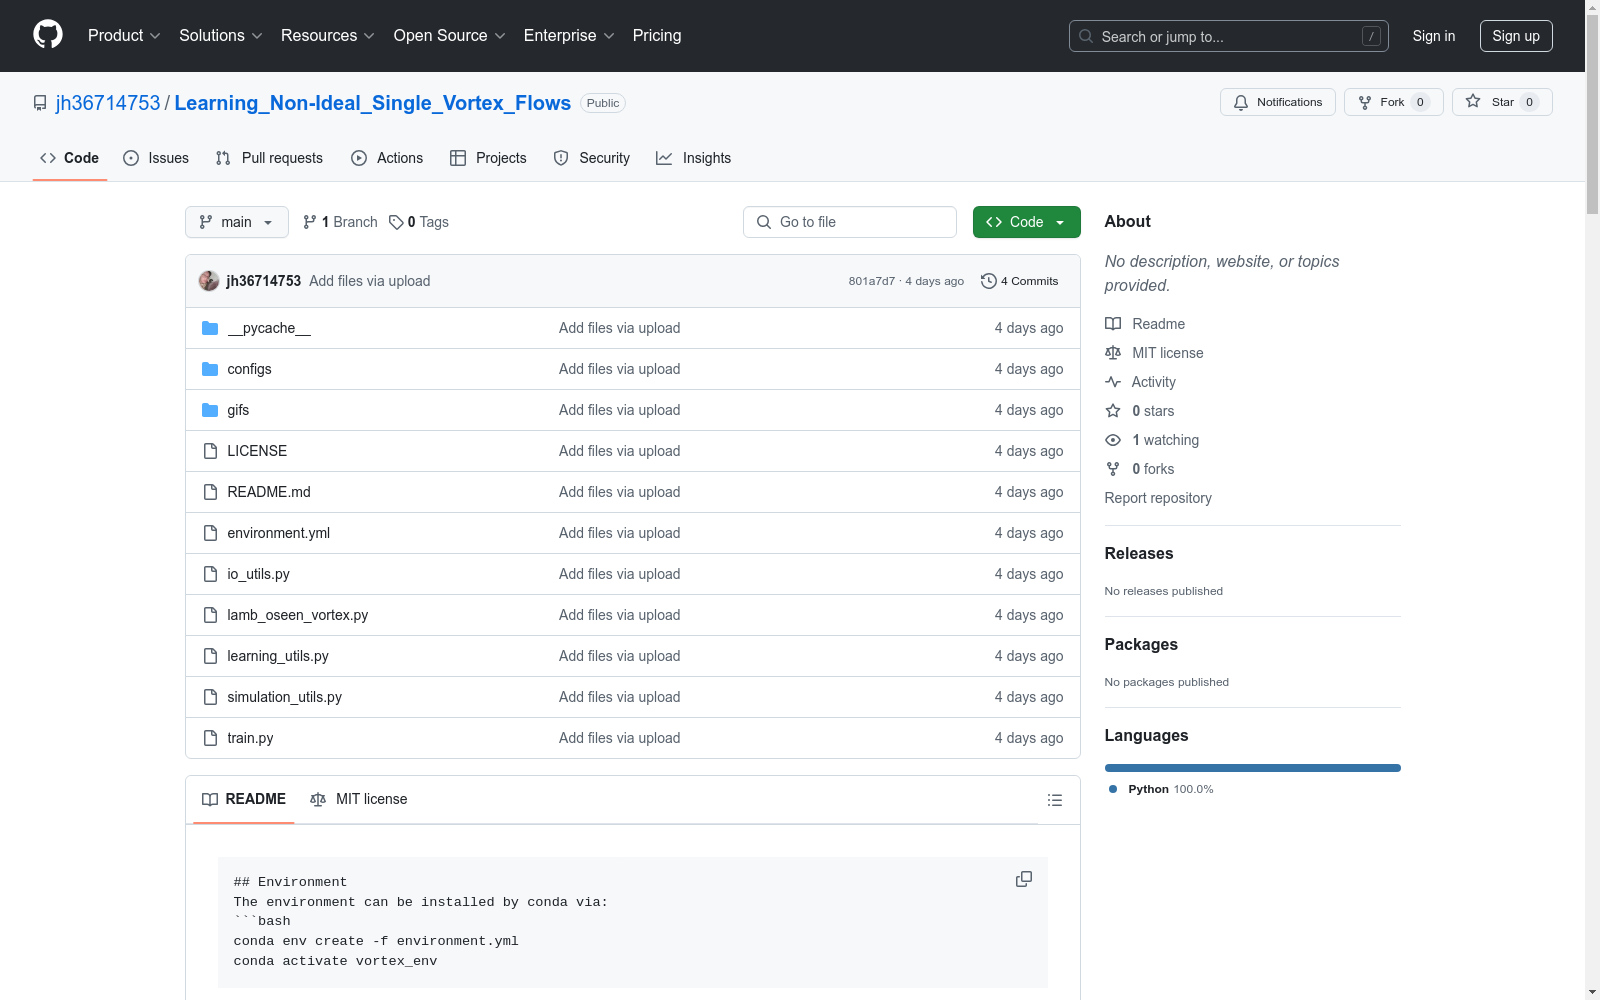Open the main branch selector dropdown
This screenshot has height=1000, width=1600.
pos(237,222)
